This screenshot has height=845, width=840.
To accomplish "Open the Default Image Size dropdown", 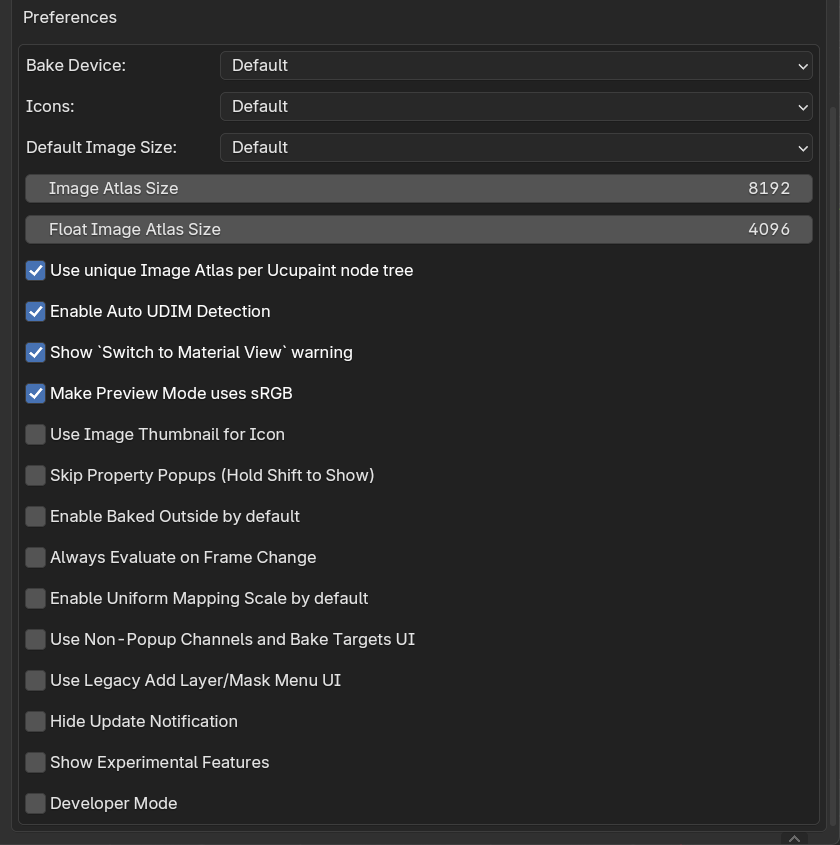I will [516, 148].
